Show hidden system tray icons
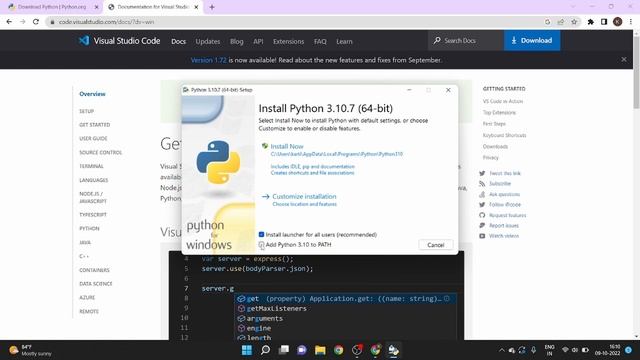Image resolution: width=640 pixels, height=360 pixels. point(502,350)
